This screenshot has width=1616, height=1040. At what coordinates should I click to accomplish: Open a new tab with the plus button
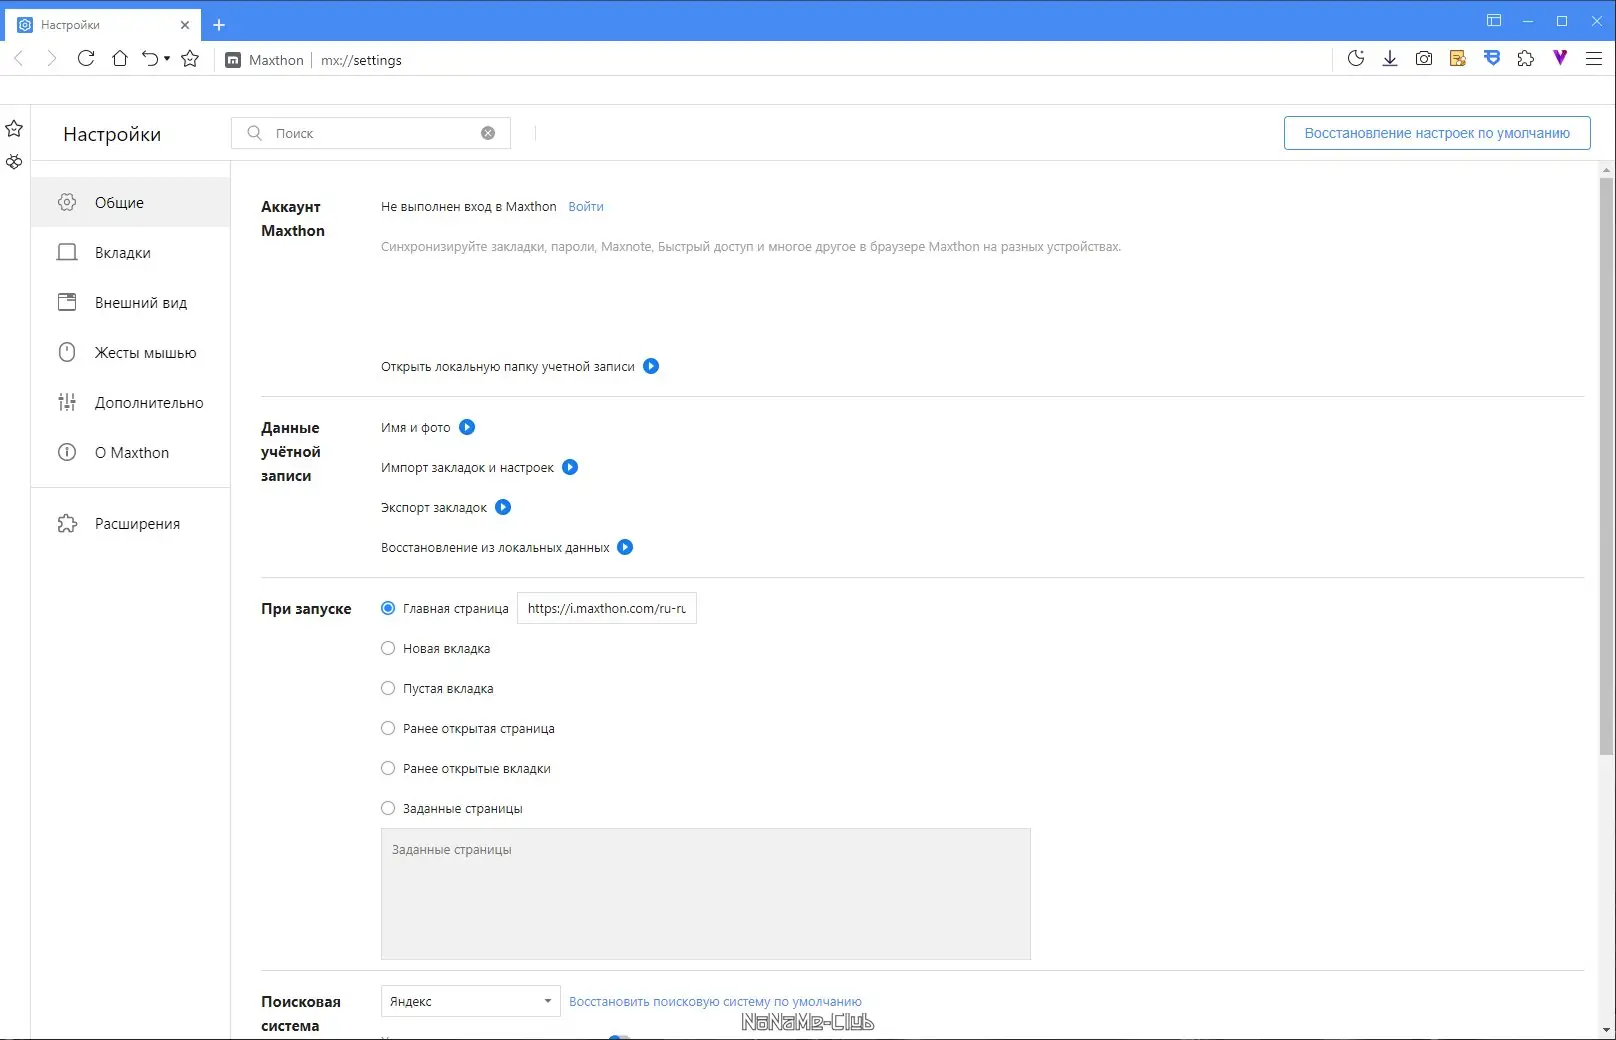(219, 25)
